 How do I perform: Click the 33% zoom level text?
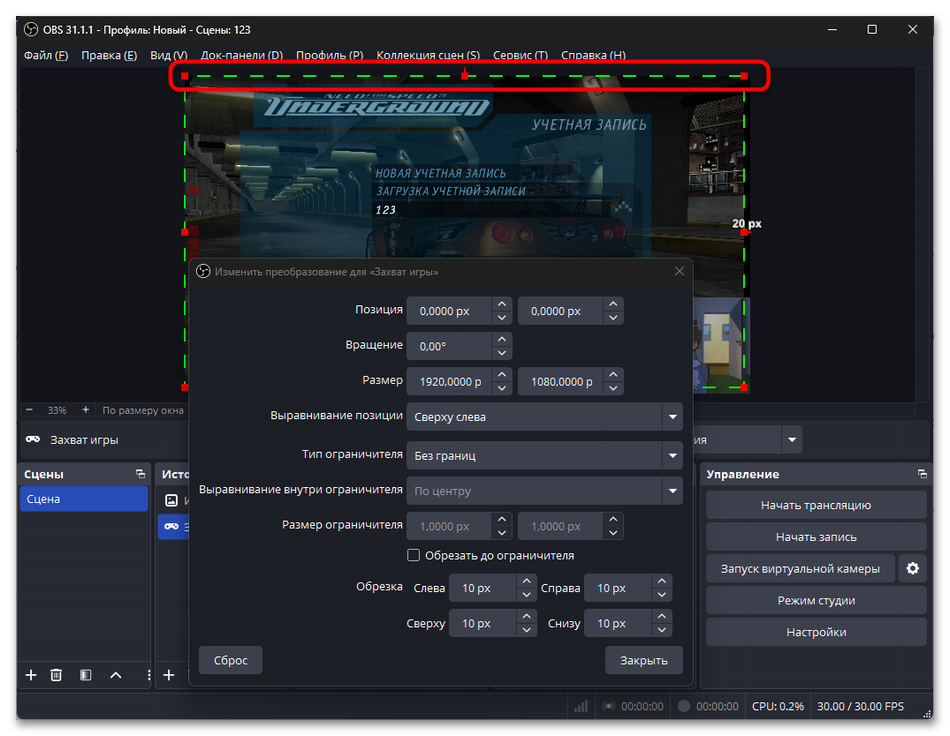57,410
